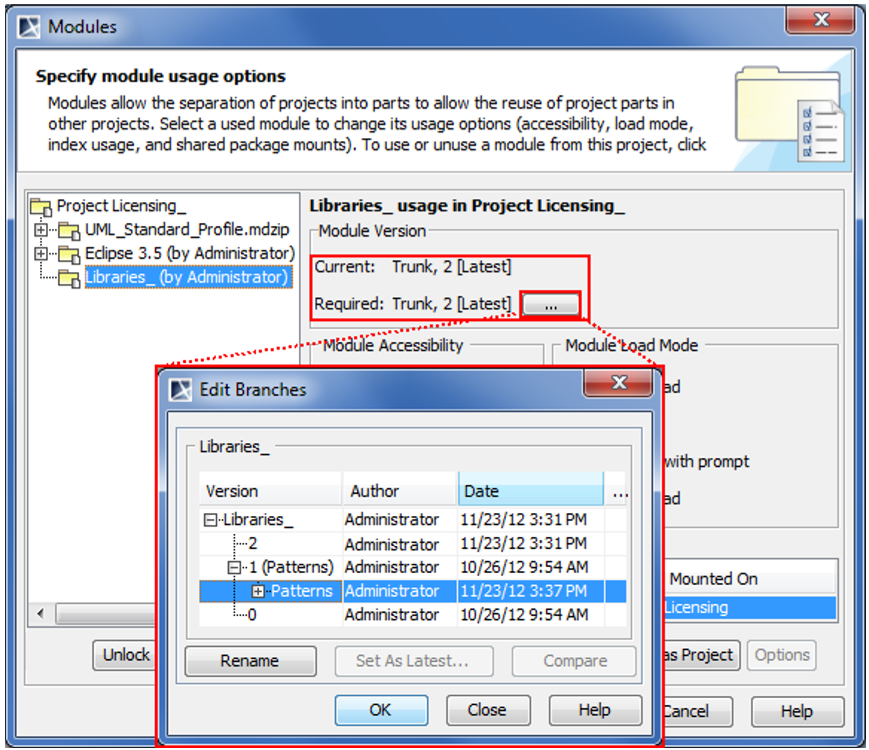Click the Options button in Modules

point(781,655)
